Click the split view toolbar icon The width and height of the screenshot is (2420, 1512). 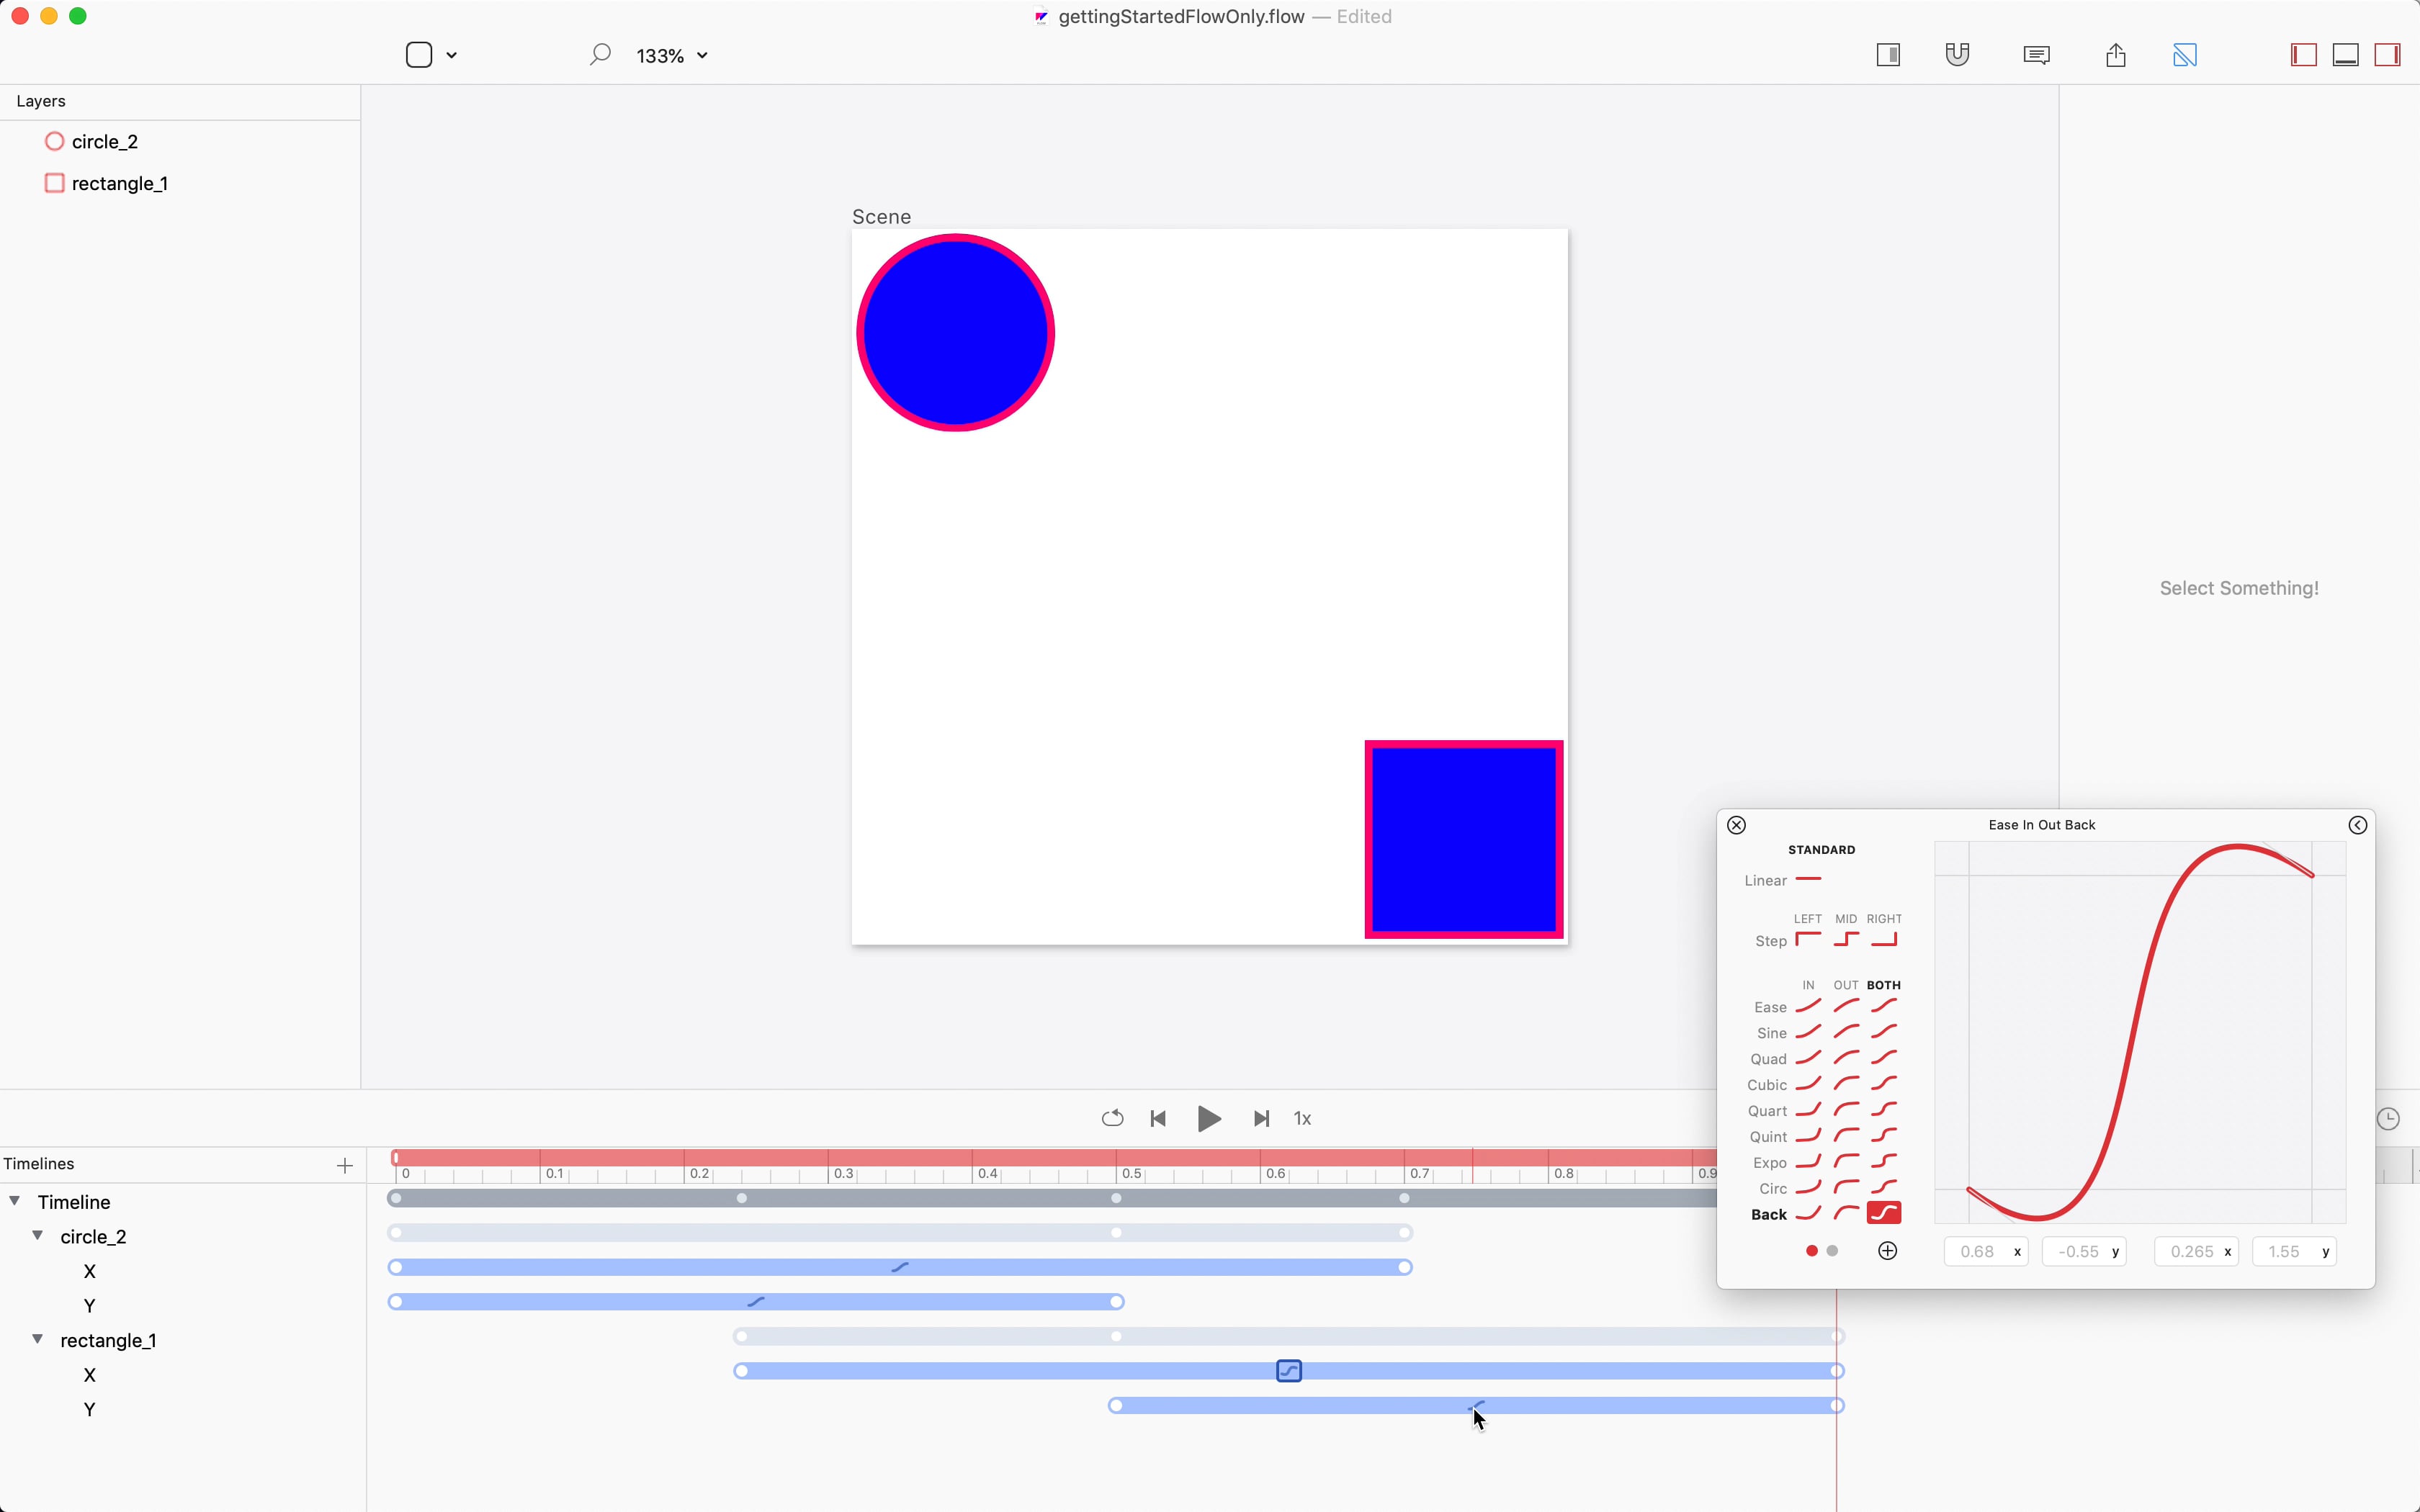(x=1888, y=55)
